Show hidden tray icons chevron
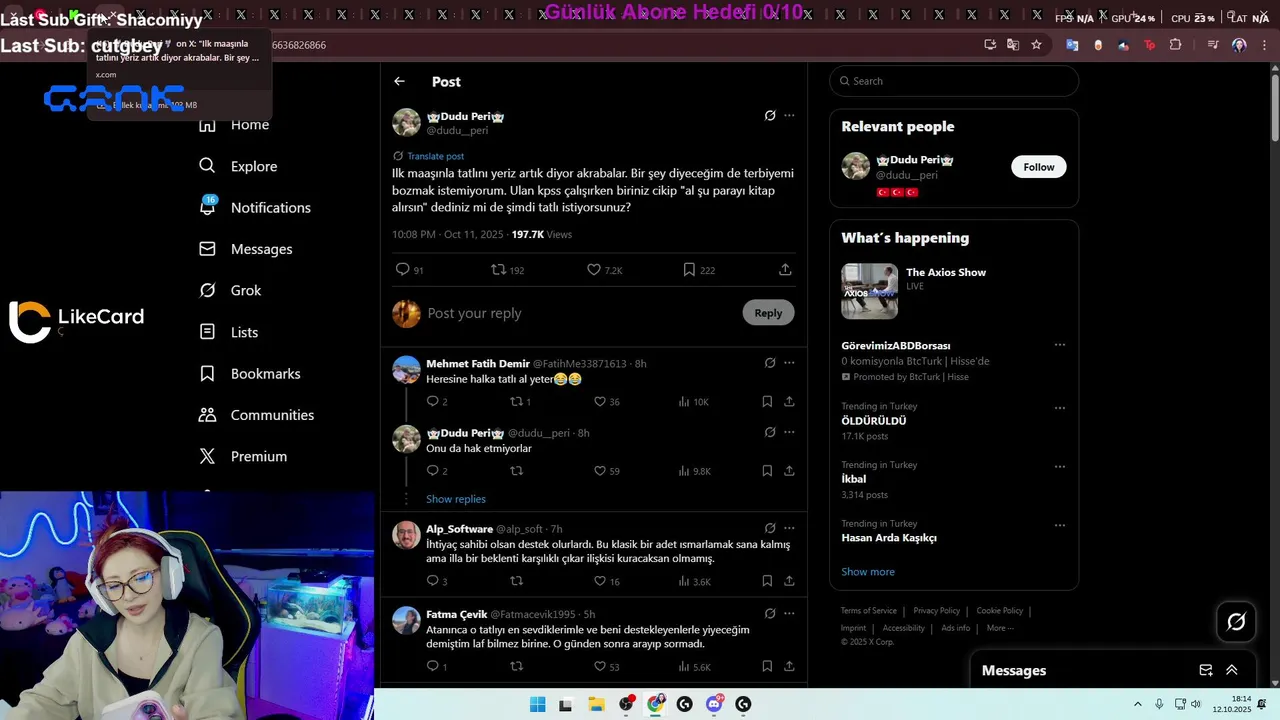The height and width of the screenshot is (720, 1280). 1137,704
